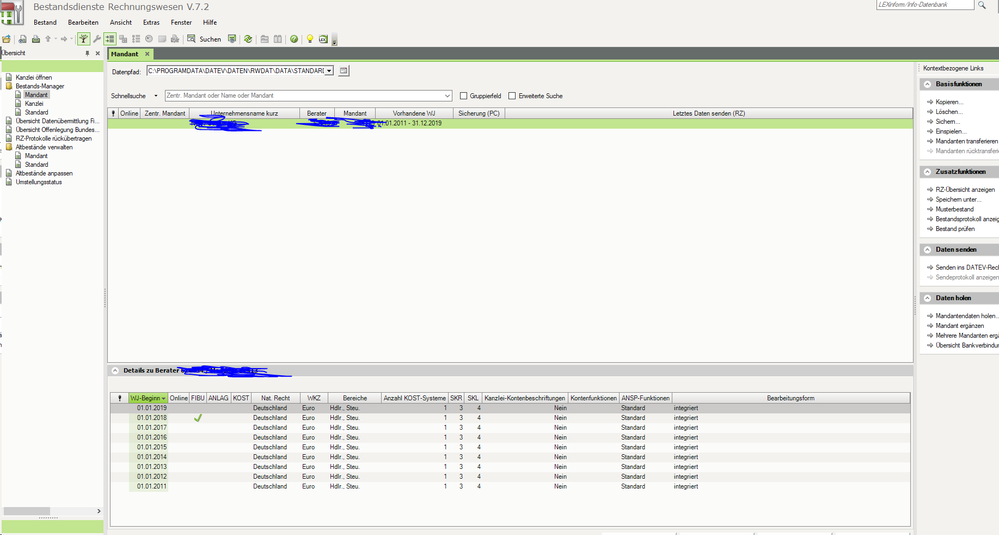Enable the Gruppierfeld checkbox
The height and width of the screenshot is (535, 999).
pos(464,96)
